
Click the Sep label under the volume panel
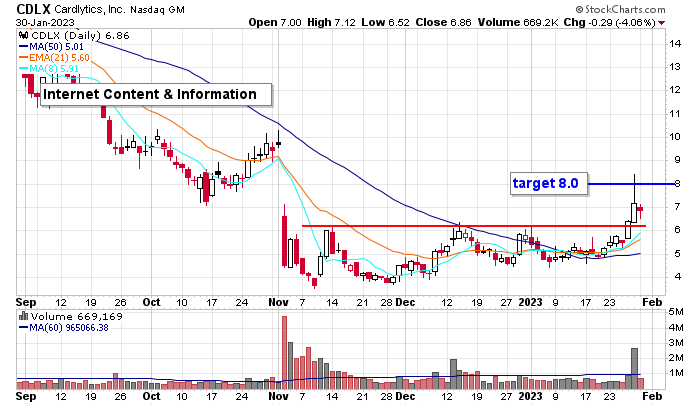[x=25, y=396]
